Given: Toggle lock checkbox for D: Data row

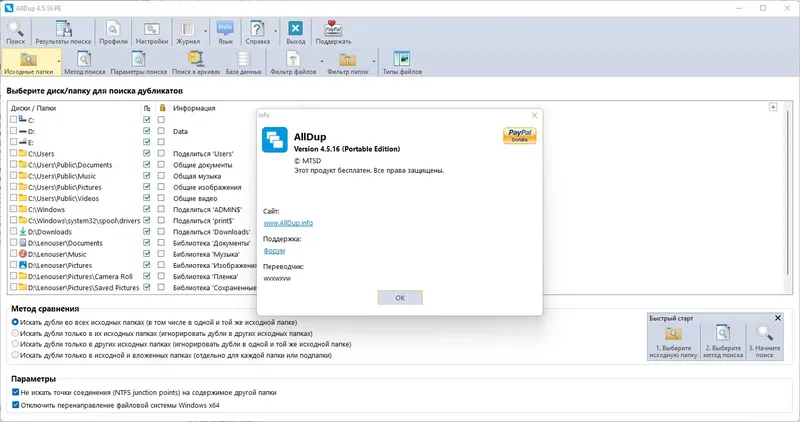Looking at the screenshot, I should 161,131.
